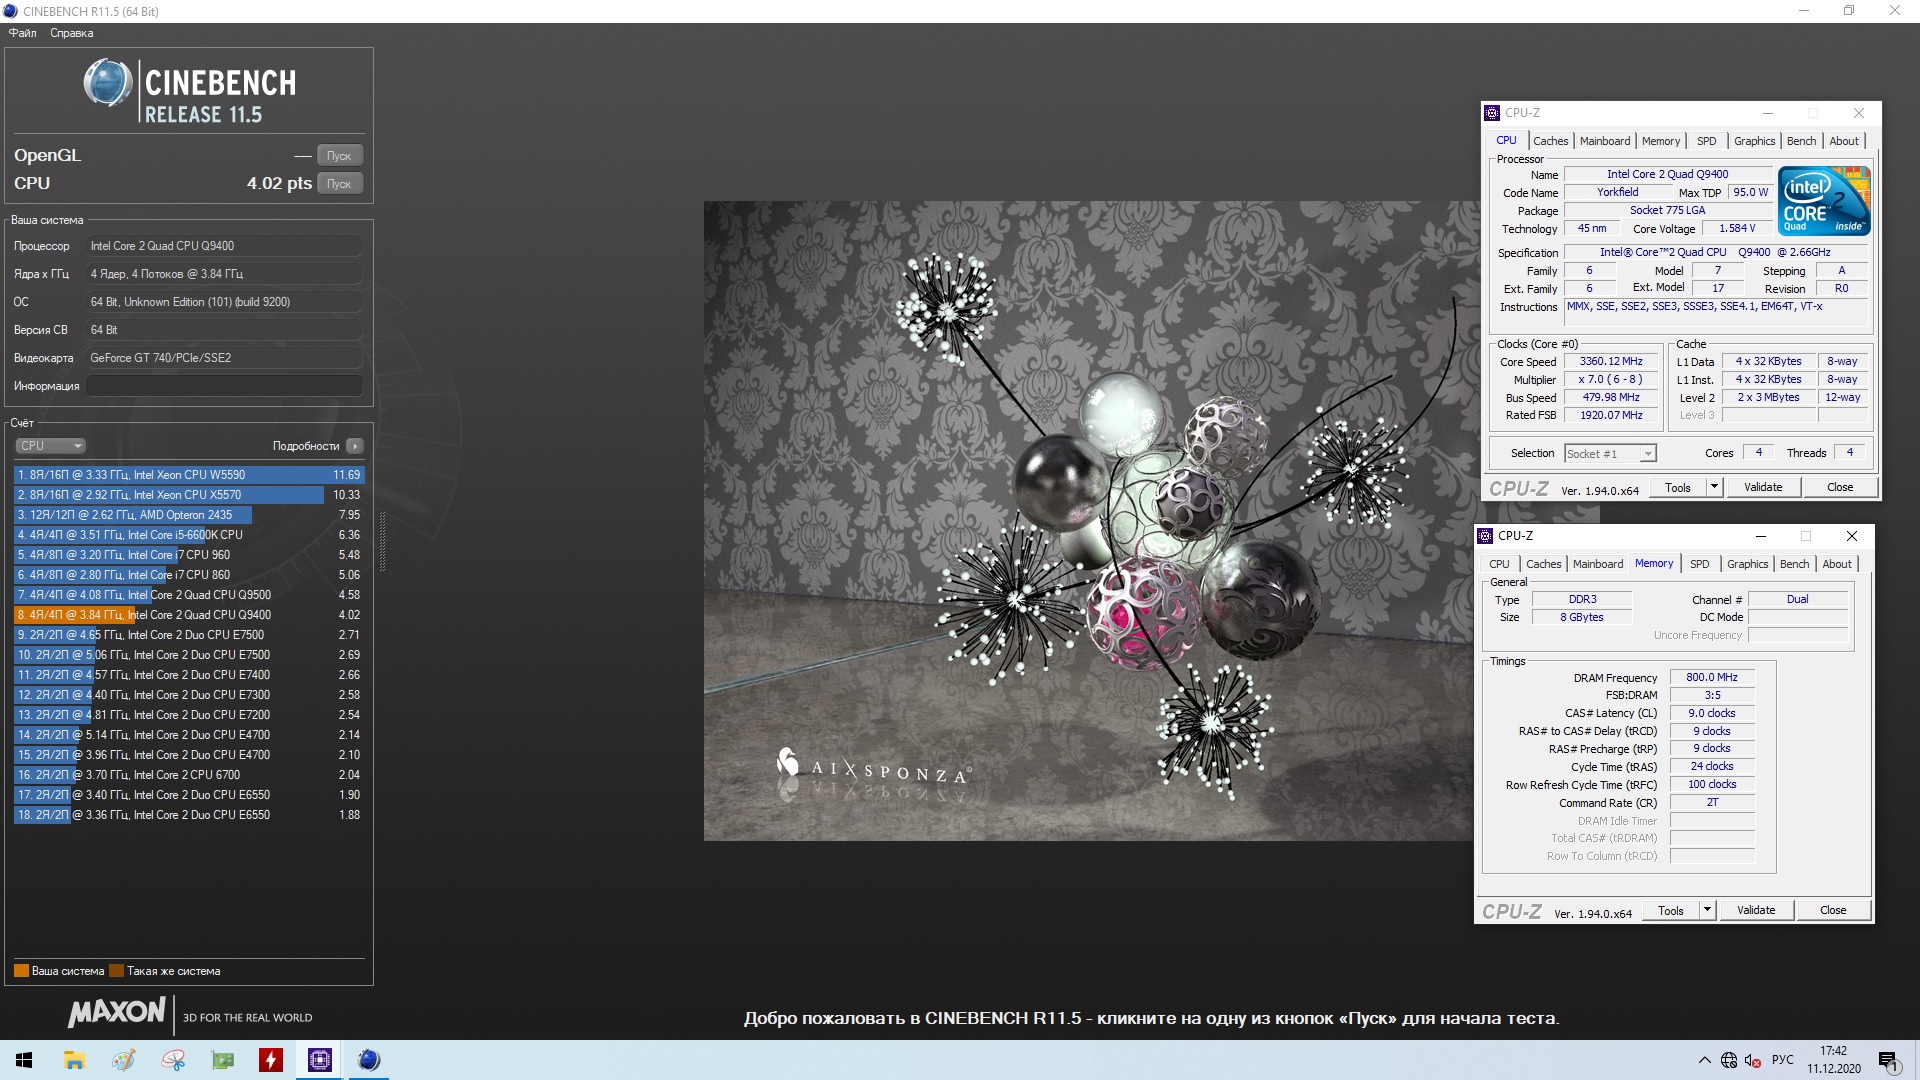The height and width of the screenshot is (1080, 1920).
Task: Click Validate in lower CPU-Z window
Action: 1756,911
